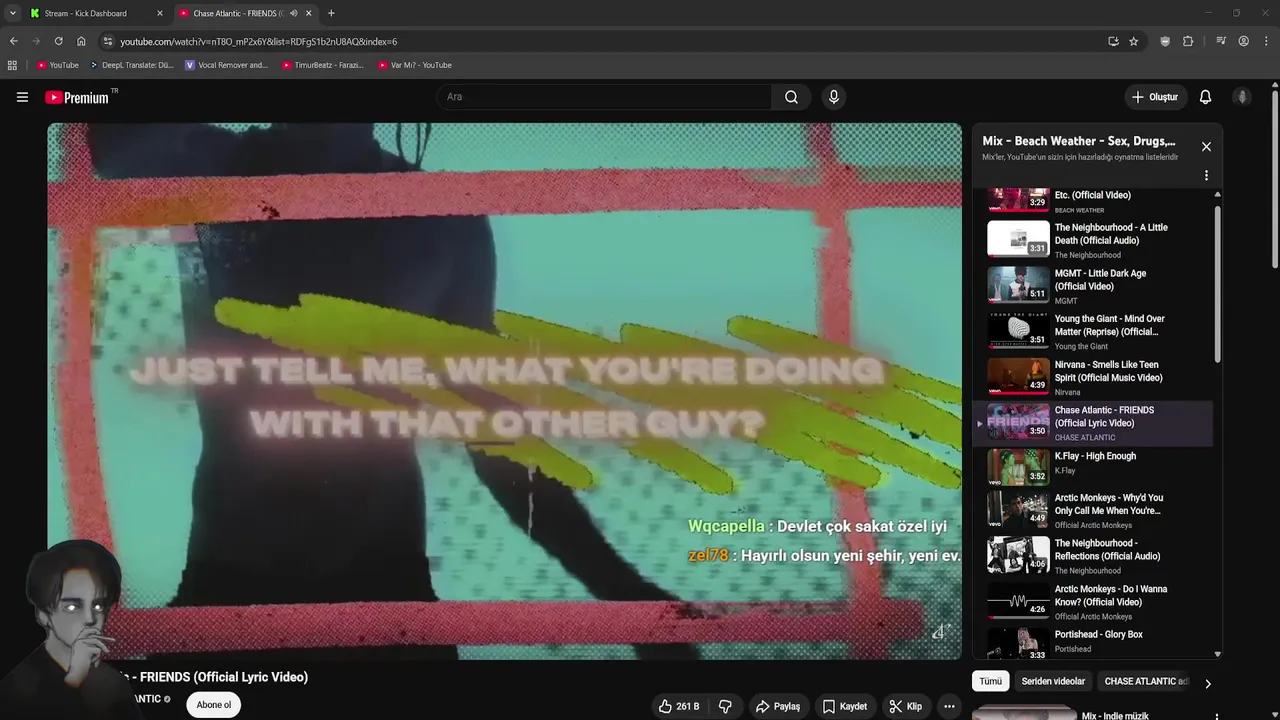Open the Apps grid in bookmarks bar
Viewport: 1280px width, 720px height.
[x=12, y=65]
